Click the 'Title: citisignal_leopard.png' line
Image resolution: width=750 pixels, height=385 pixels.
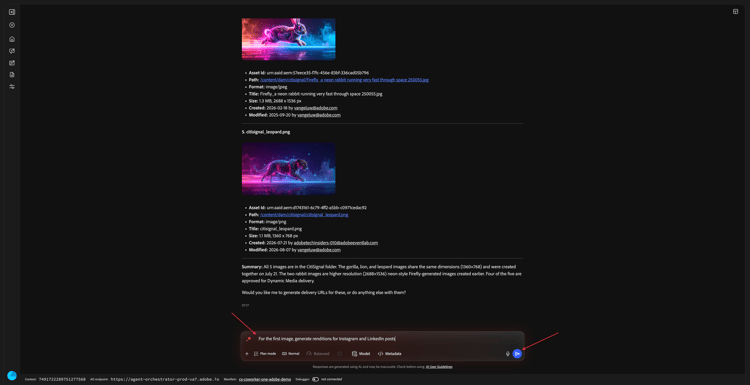click(x=275, y=229)
